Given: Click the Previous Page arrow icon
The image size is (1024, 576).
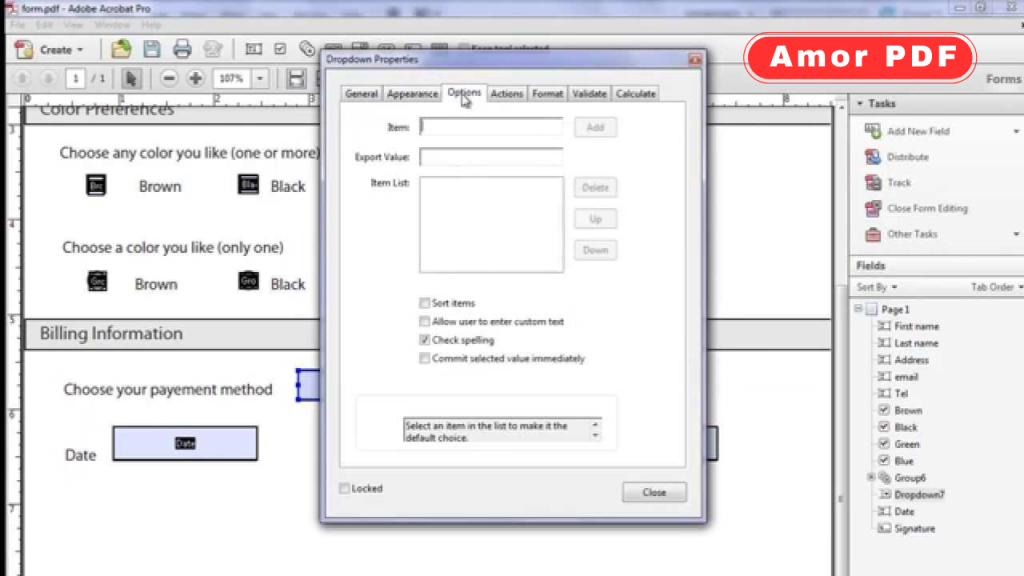Looking at the screenshot, I should tap(22, 78).
